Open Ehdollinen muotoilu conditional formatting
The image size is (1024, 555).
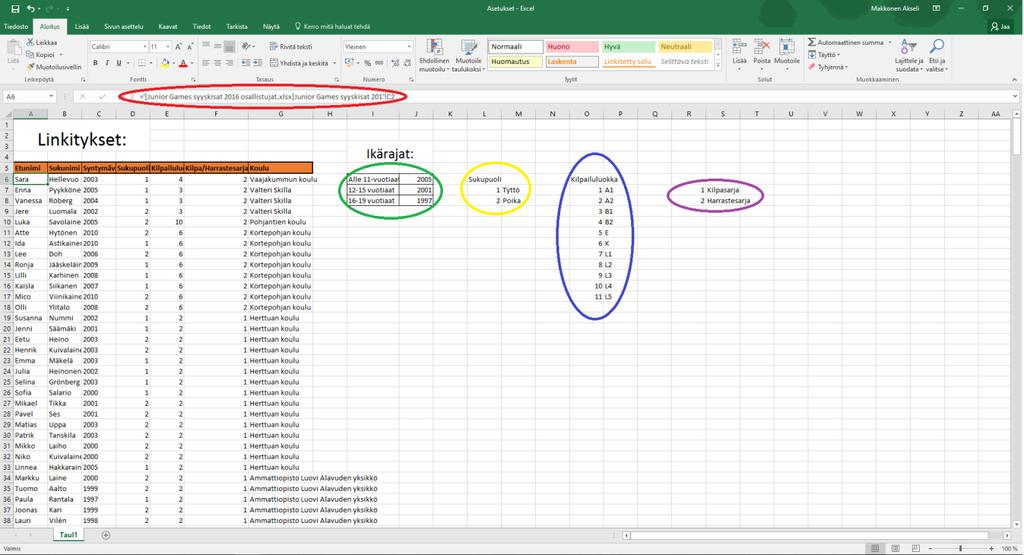[x=434, y=56]
